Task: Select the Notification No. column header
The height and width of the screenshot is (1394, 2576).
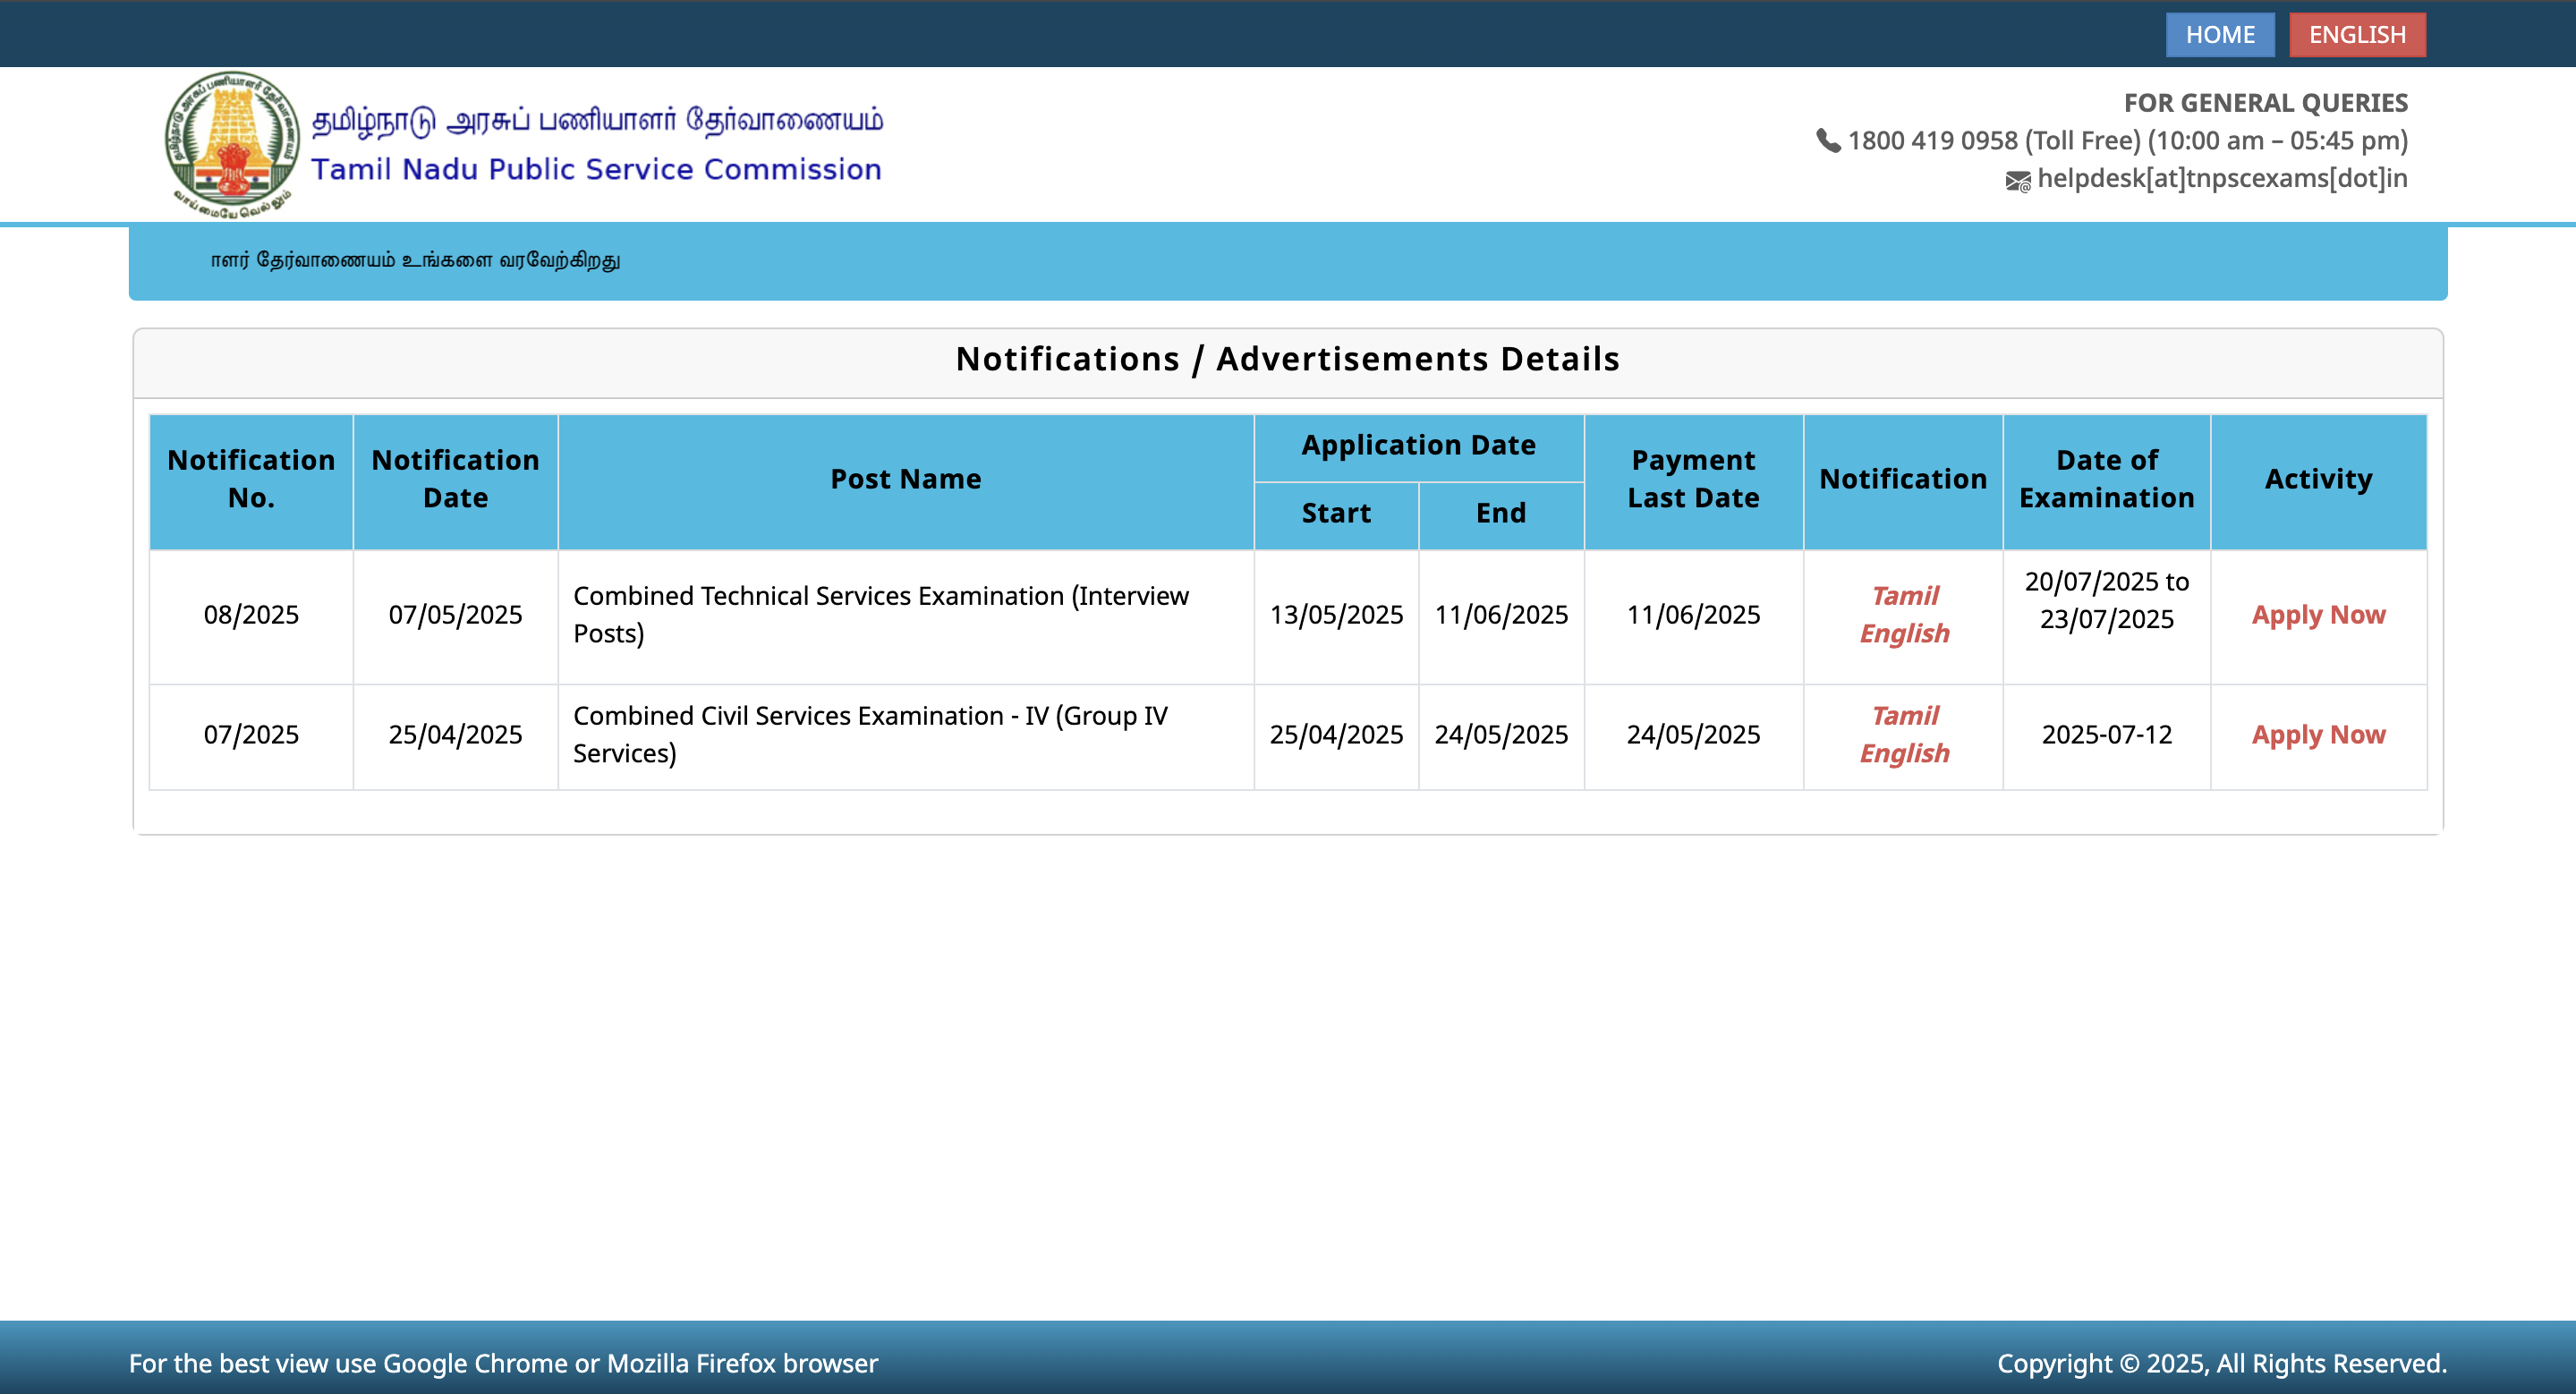Action: [252, 480]
